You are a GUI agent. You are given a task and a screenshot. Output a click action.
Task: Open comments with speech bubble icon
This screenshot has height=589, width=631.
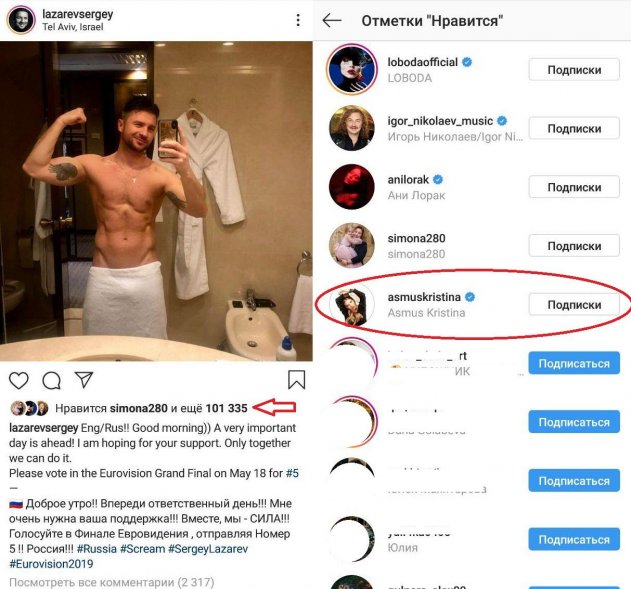(52, 380)
